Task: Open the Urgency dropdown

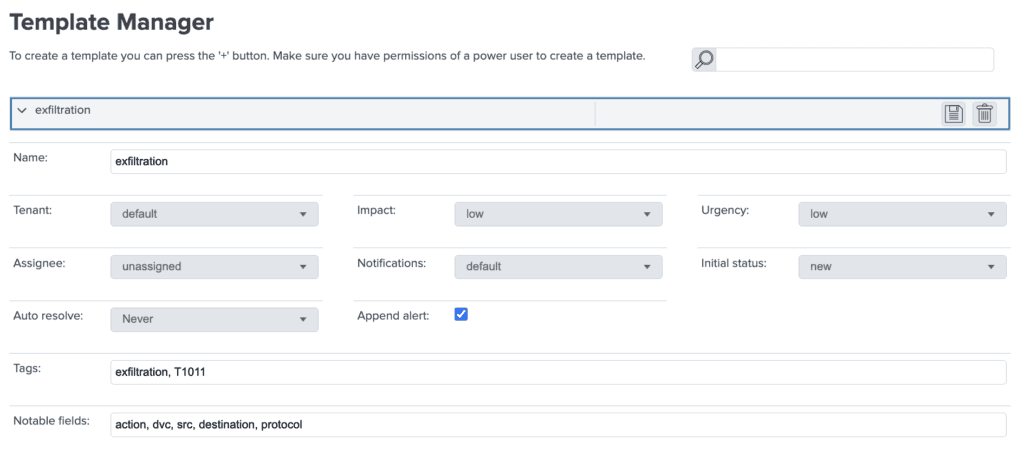Action: (902, 214)
